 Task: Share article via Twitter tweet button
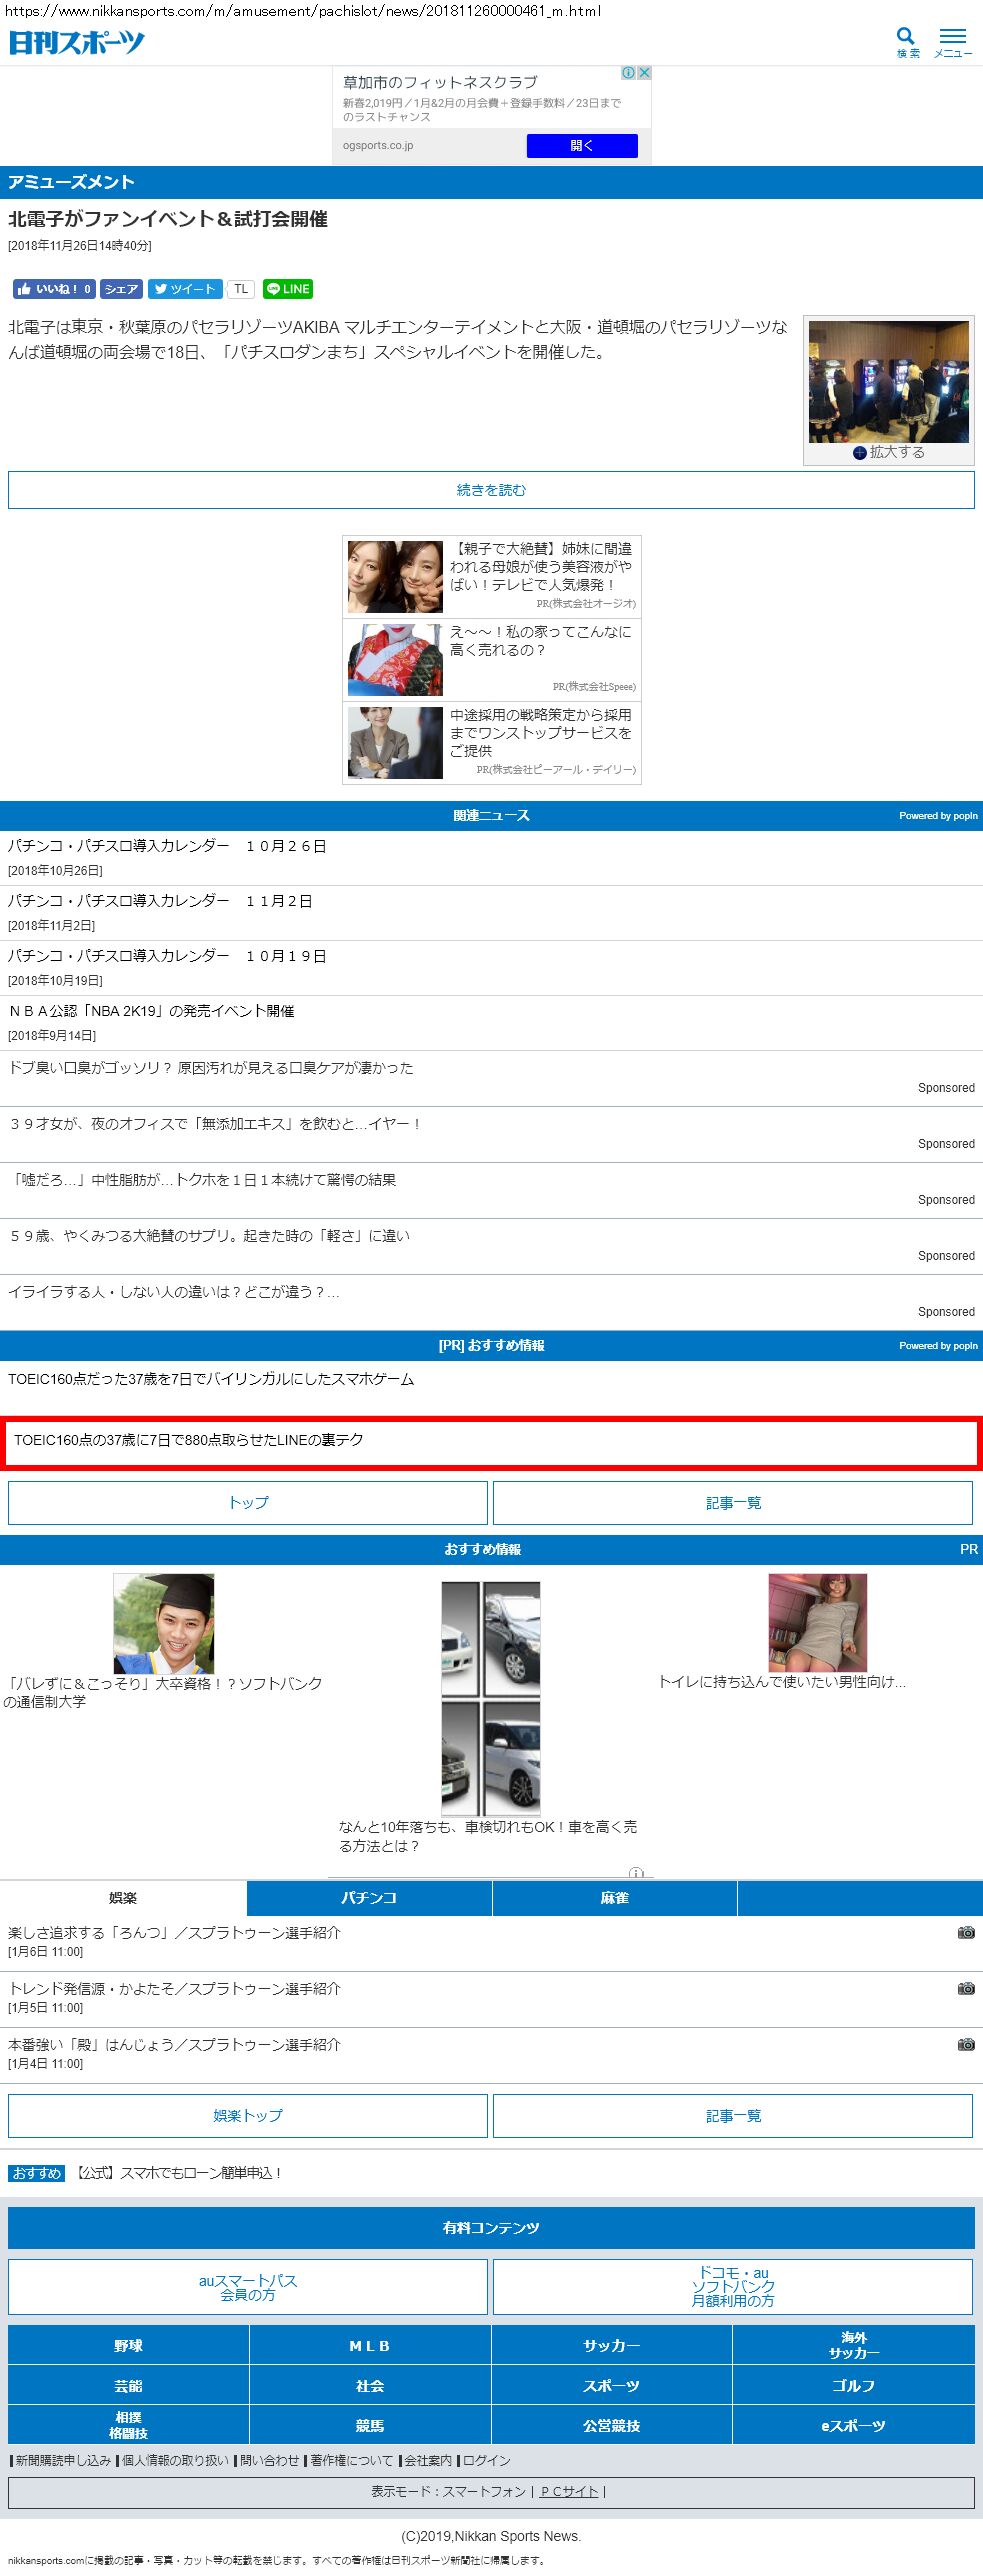[x=185, y=289]
